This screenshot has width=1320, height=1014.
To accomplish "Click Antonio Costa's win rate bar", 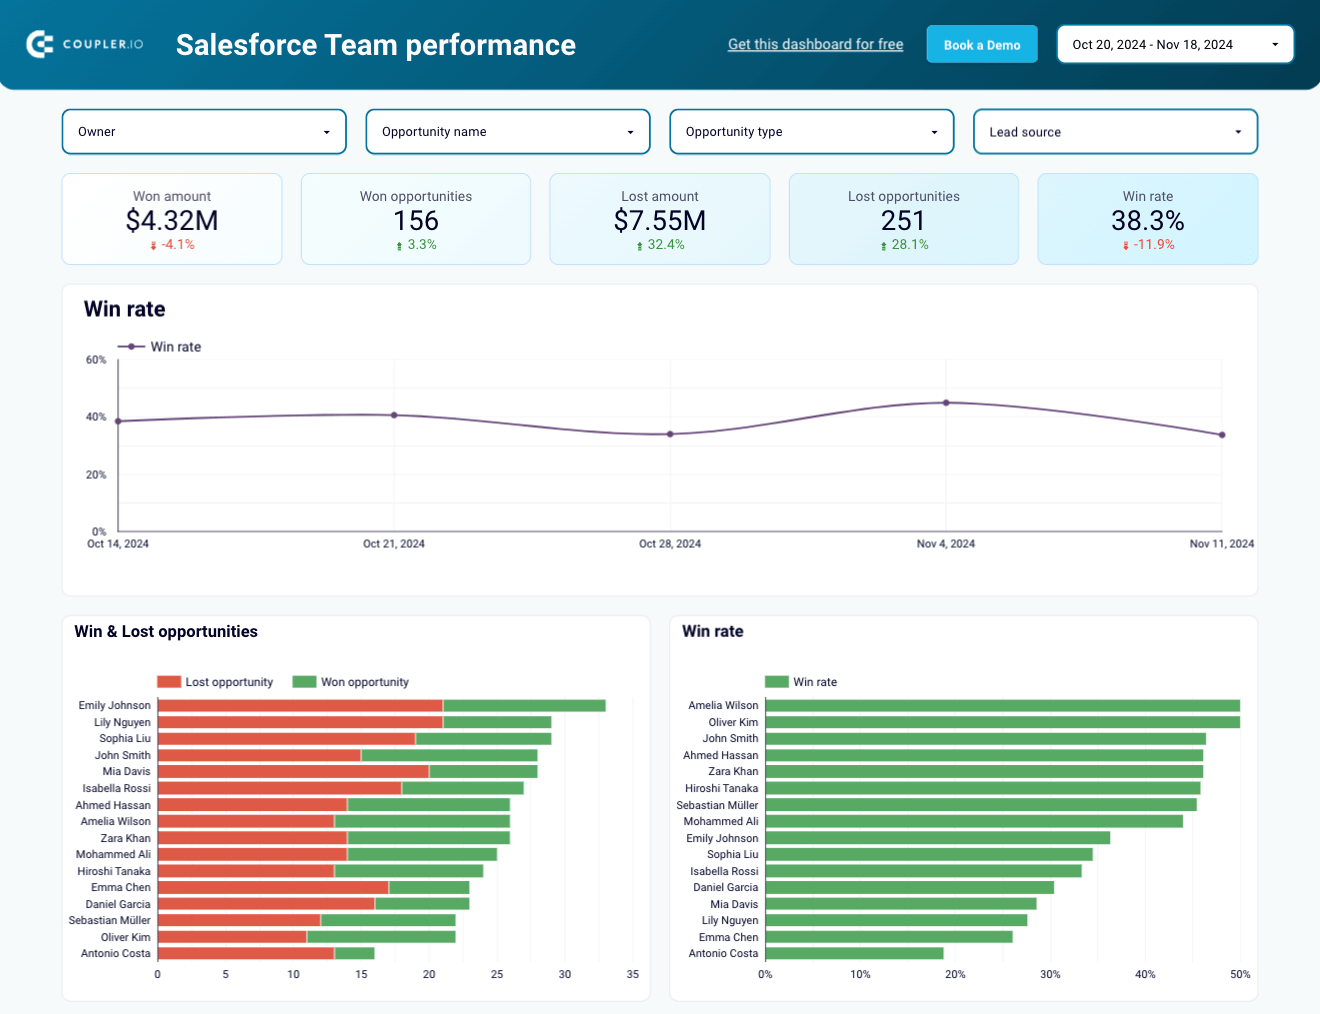I will pyautogui.click(x=854, y=954).
